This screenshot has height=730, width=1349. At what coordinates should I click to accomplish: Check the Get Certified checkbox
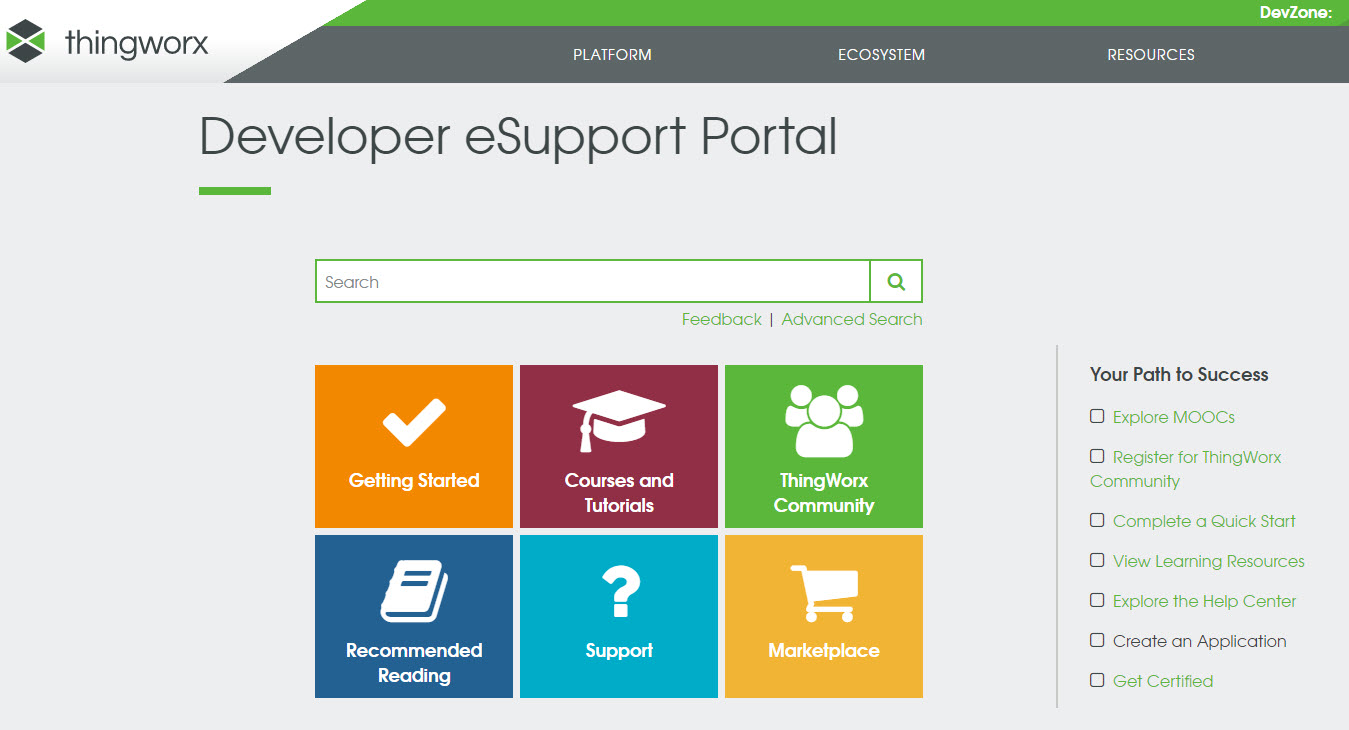[1097, 680]
